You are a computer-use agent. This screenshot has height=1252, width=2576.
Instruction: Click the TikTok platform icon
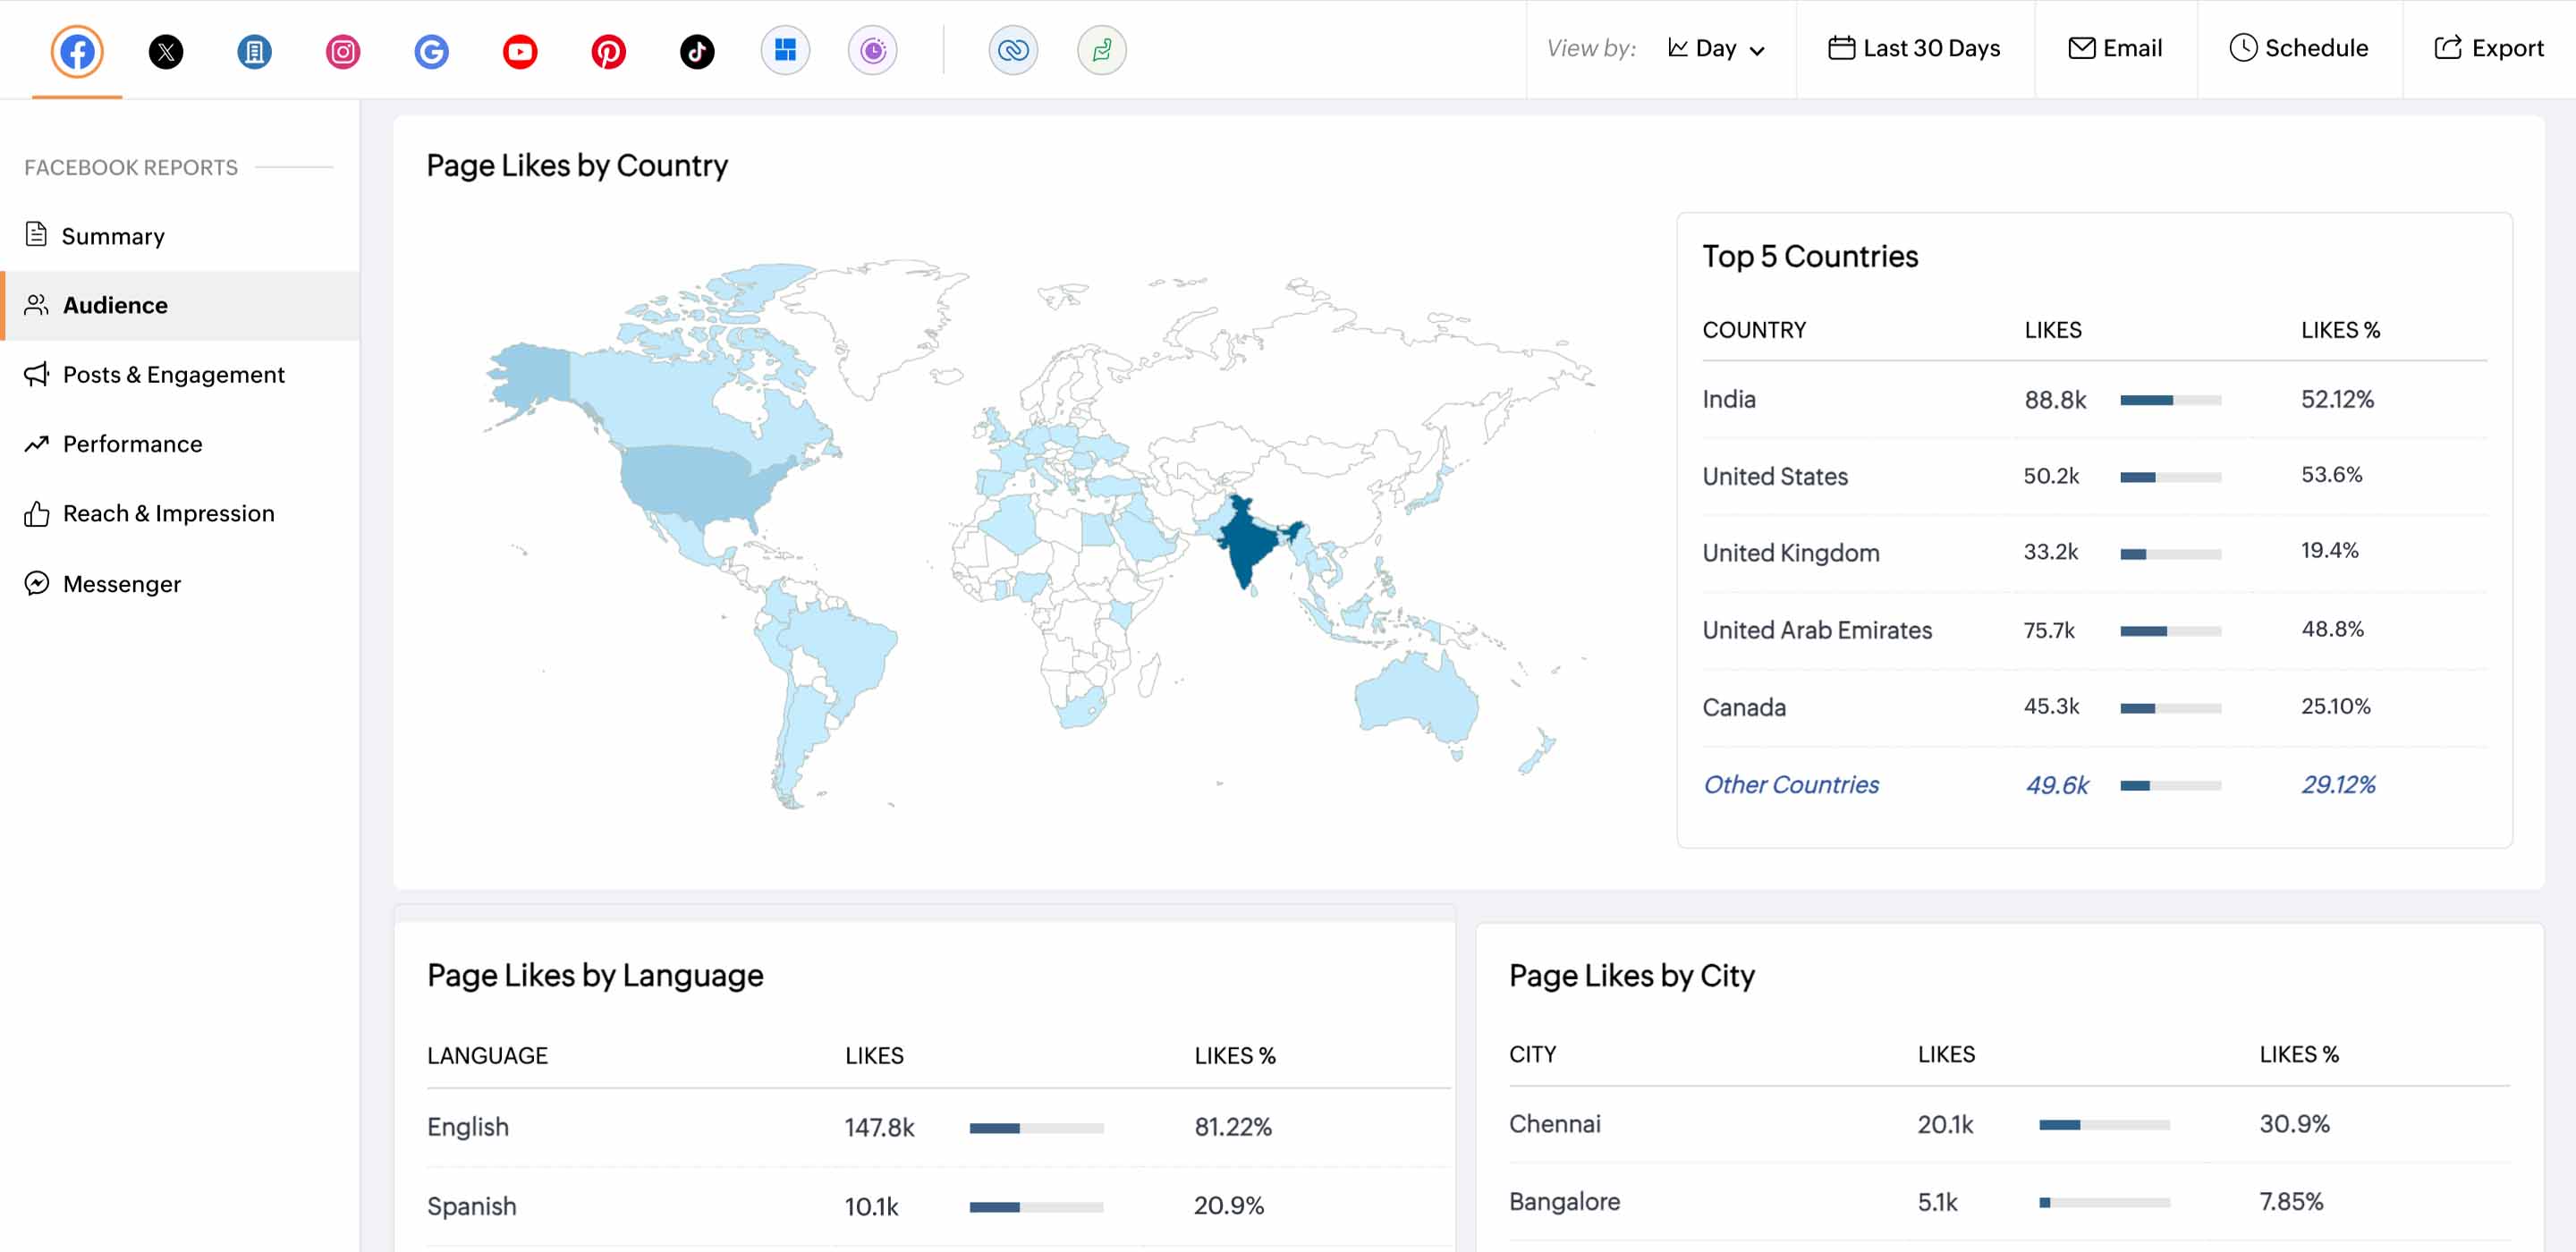click(697, 47)
